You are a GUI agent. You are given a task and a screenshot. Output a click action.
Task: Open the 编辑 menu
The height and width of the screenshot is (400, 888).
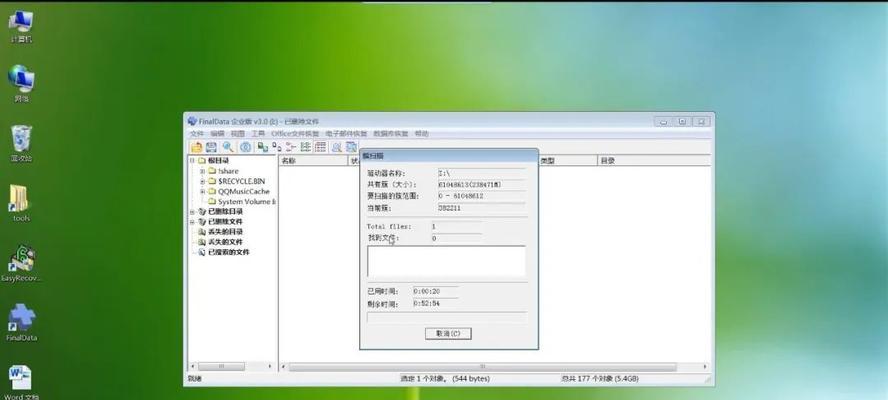(x=217, y=134)
